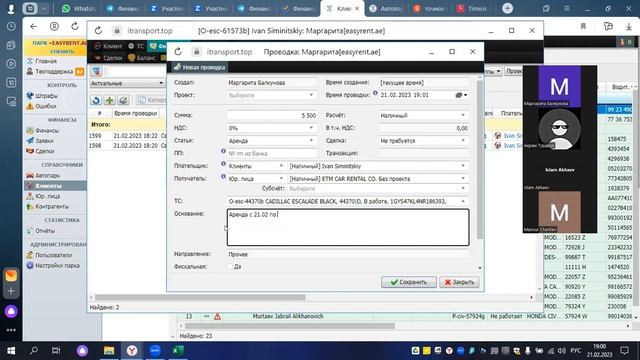
Task: Click into the Сумма field showing 5 500
Action: point(272,116)
